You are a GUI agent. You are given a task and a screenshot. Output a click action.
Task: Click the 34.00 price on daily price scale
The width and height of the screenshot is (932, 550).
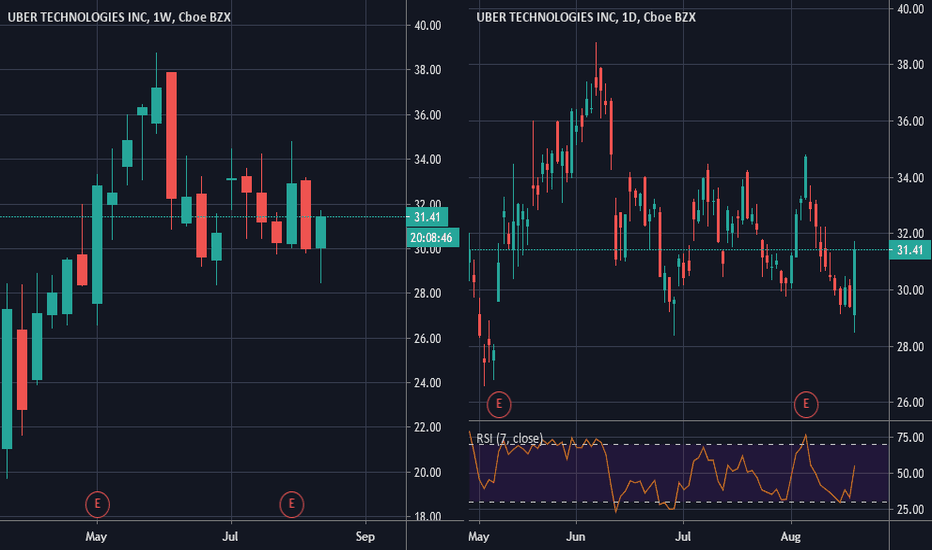910,178
